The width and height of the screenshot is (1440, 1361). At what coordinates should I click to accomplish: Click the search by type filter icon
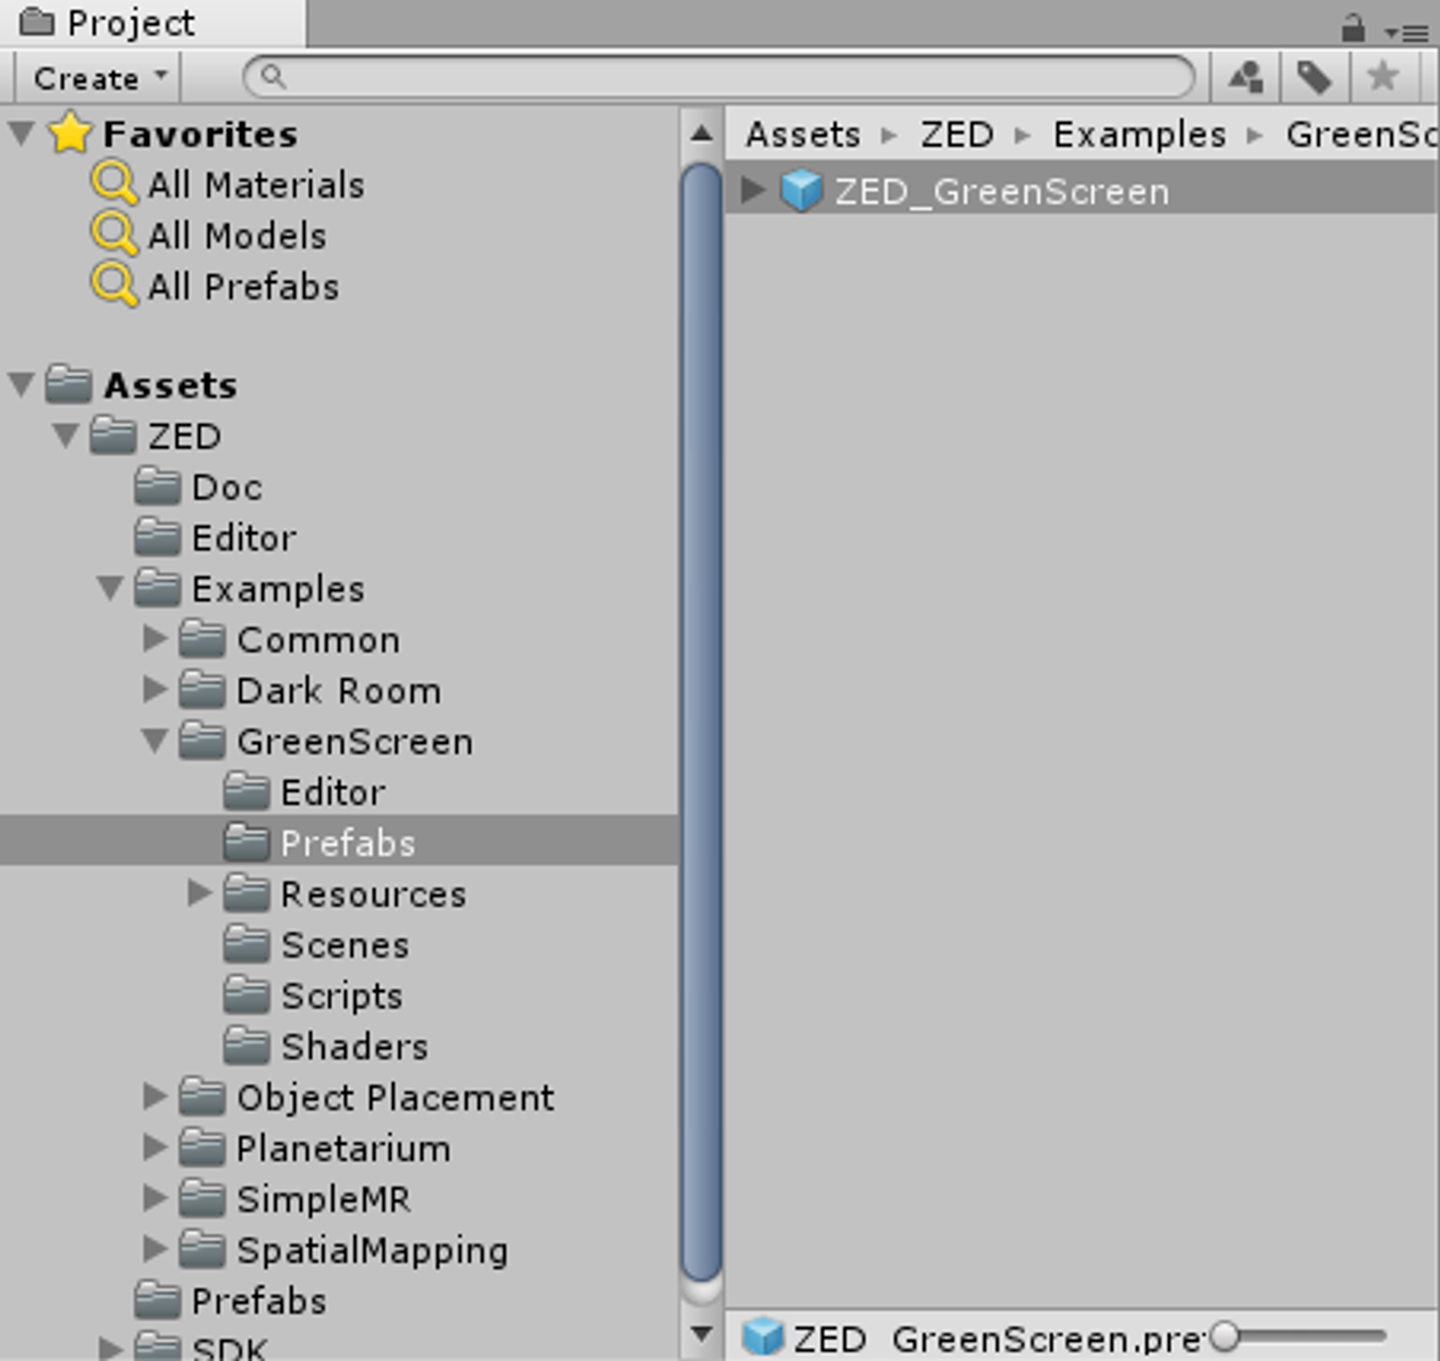(1246, 77)
